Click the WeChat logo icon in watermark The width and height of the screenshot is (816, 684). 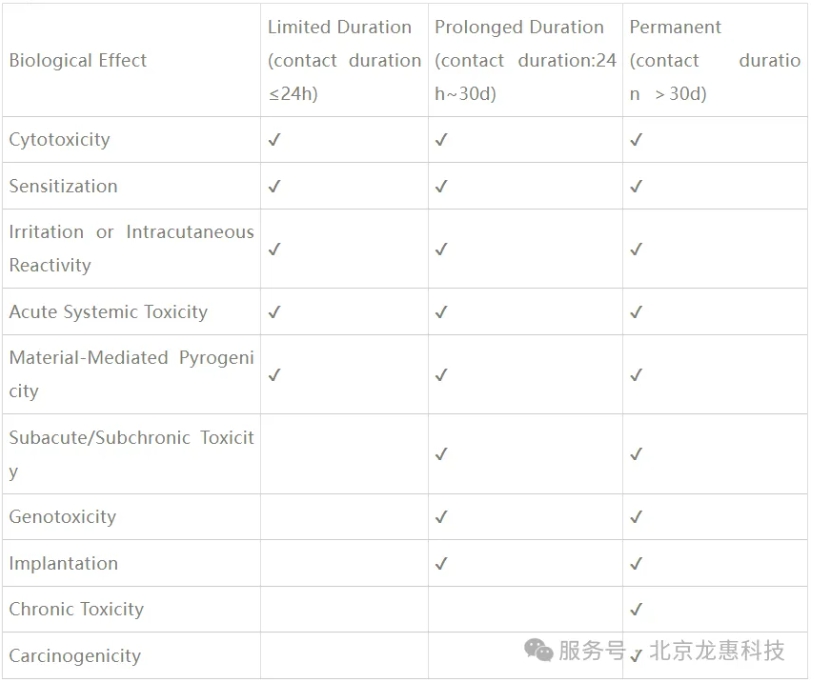pos(538,651)
